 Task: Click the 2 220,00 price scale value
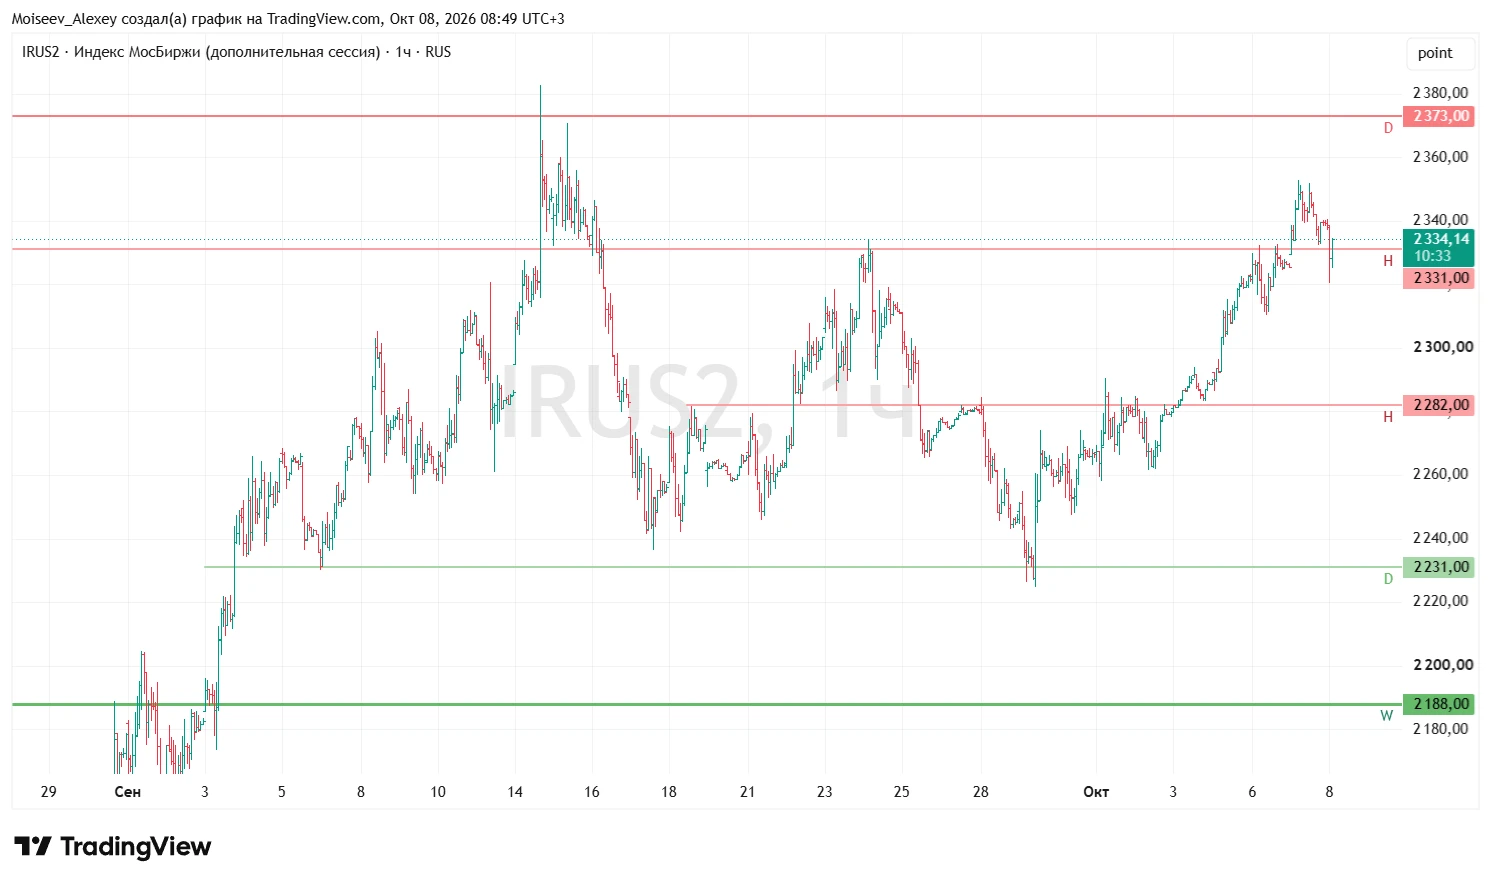click(1440, 601)
